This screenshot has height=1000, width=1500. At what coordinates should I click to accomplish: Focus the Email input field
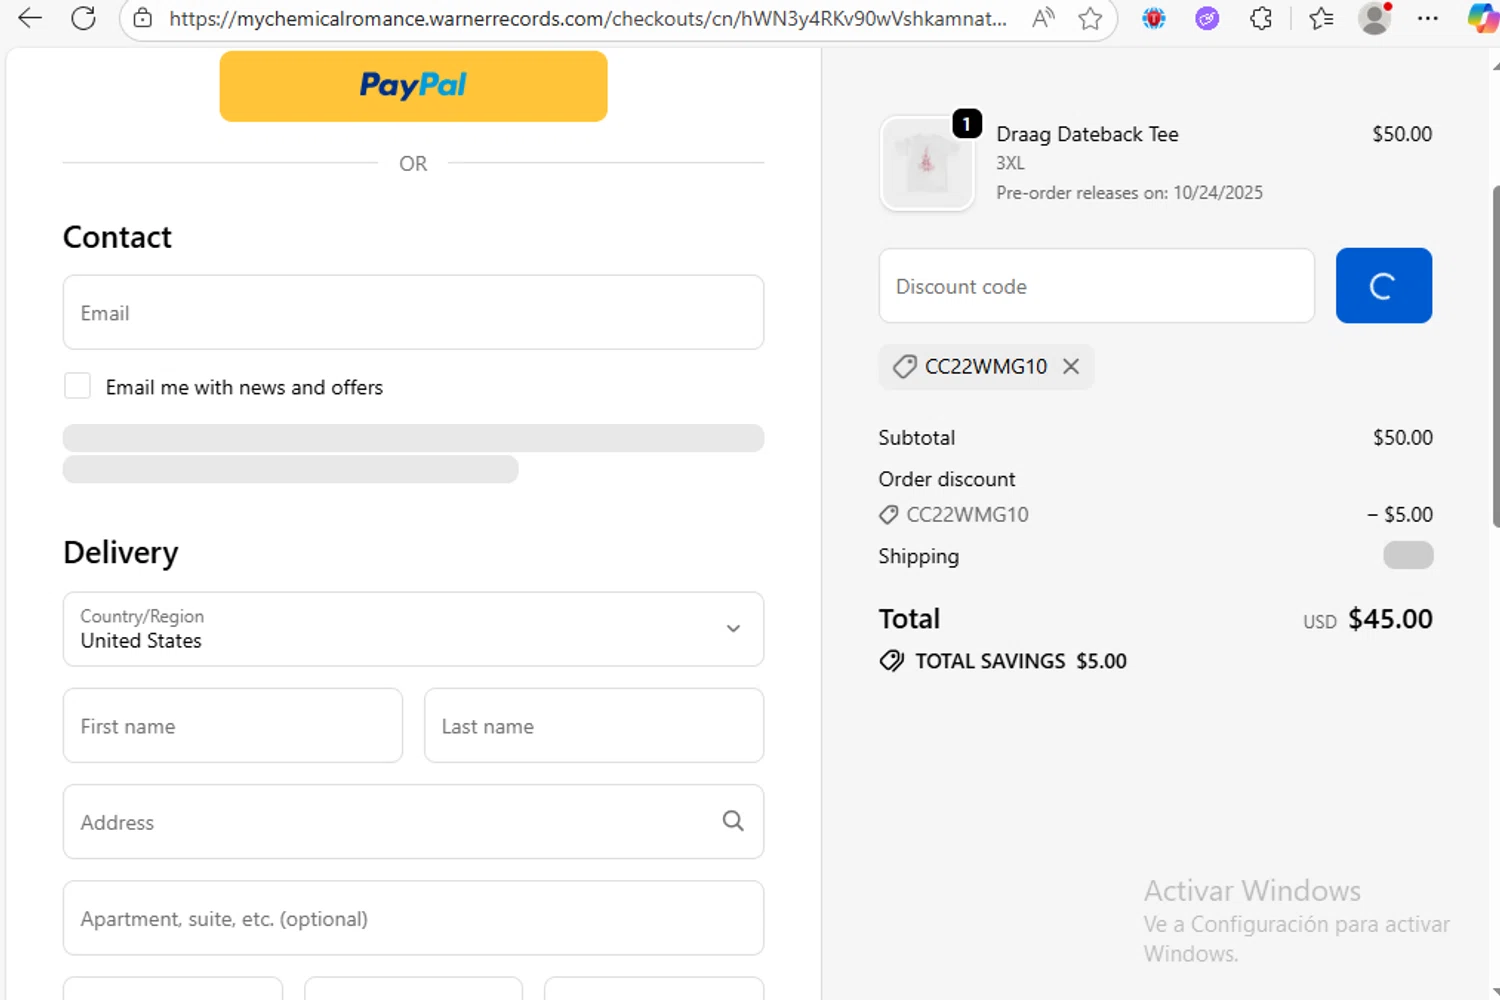[413, 312]
